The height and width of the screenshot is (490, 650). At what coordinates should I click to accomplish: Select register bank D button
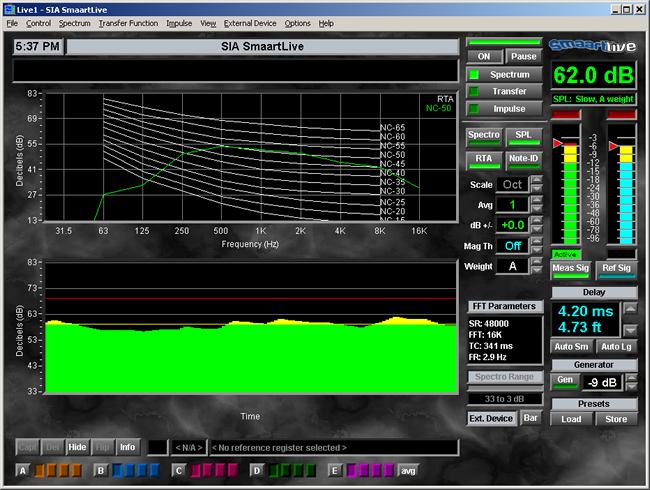click(x=257, y=471)
